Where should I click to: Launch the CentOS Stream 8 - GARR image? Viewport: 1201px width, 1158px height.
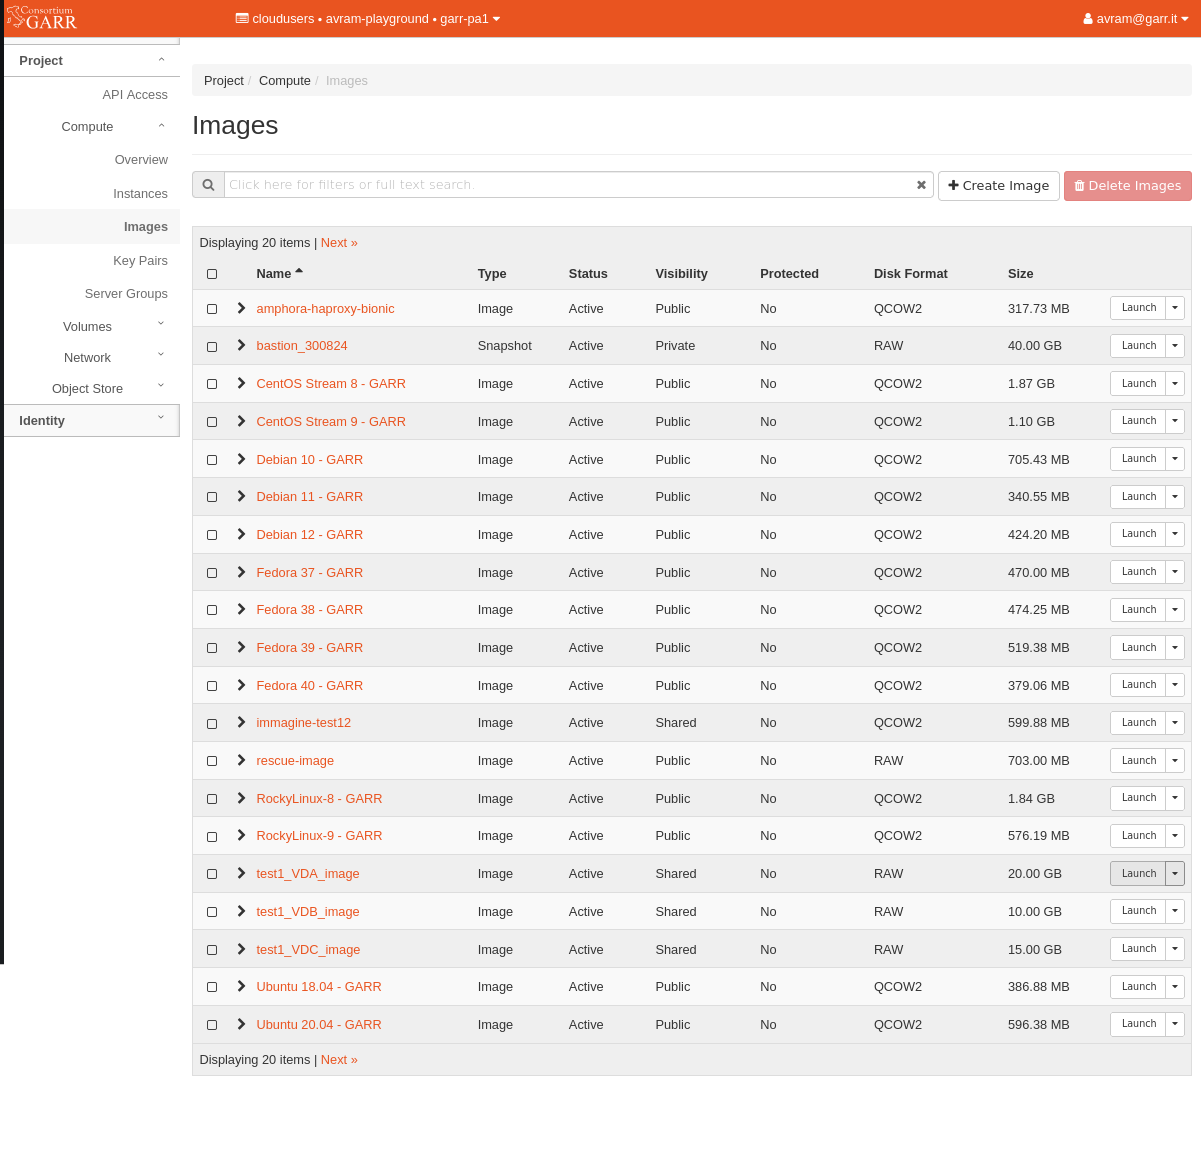tap(1138, 384)
